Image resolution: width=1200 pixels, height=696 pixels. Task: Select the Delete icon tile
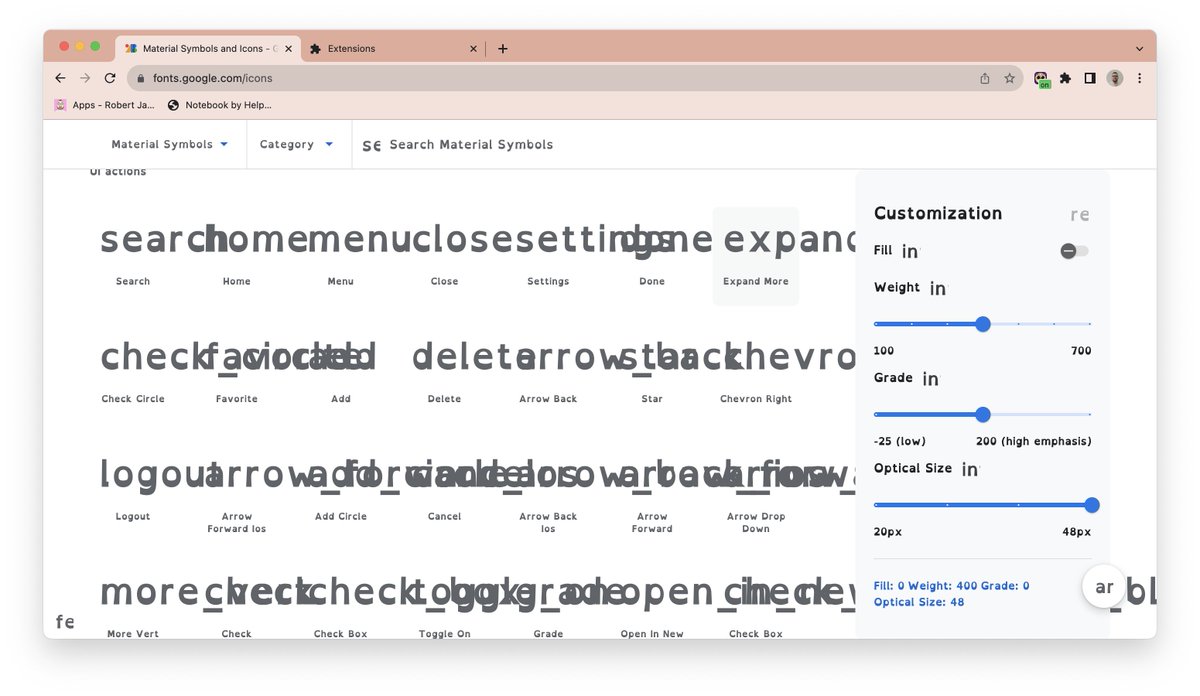[445, 374]
